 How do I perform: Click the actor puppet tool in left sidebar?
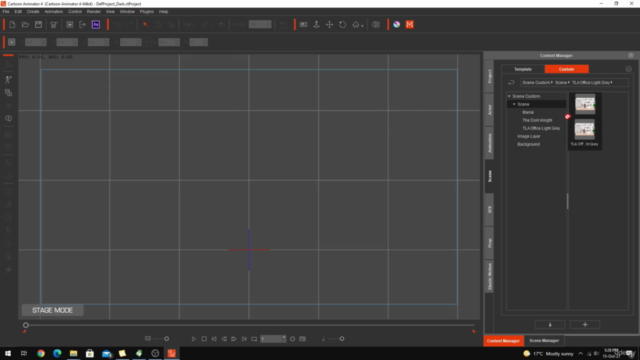click(x=8, y=80)
